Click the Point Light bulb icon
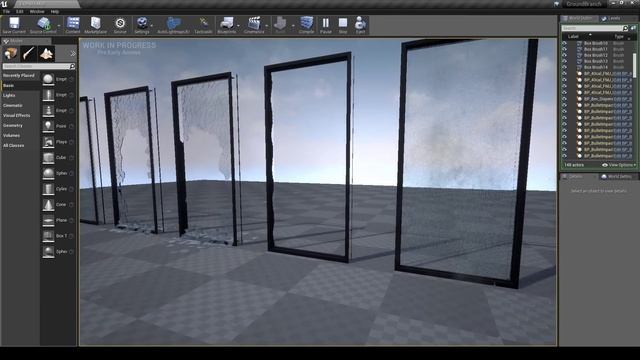 48,126
